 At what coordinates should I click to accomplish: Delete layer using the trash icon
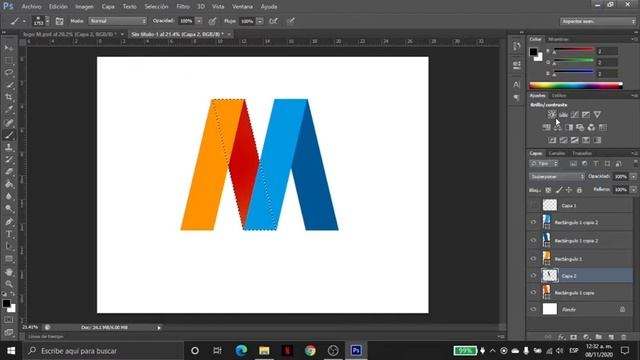click(x=623, y=337)
